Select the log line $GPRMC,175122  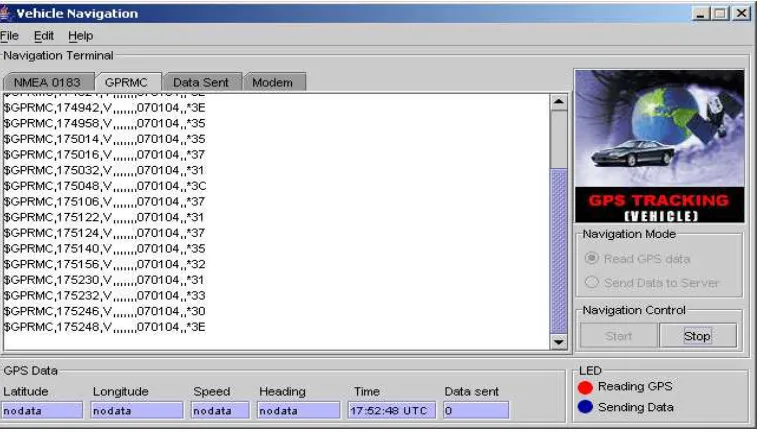[104, 217]
